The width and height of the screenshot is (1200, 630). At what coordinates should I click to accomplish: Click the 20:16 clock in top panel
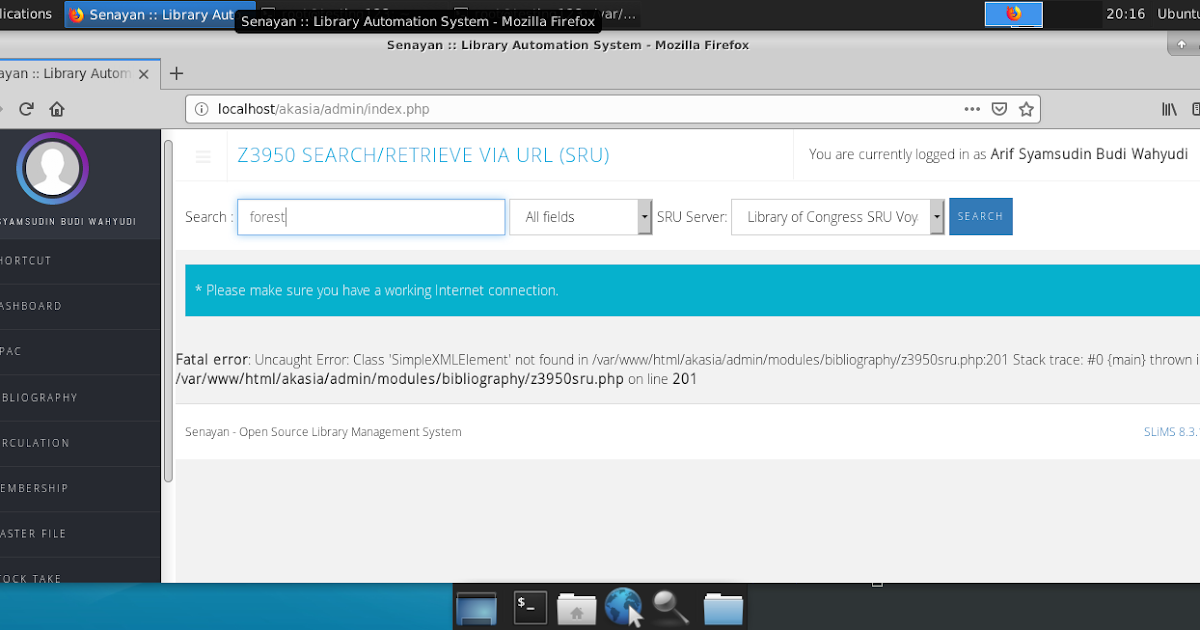click(1126, 14)
